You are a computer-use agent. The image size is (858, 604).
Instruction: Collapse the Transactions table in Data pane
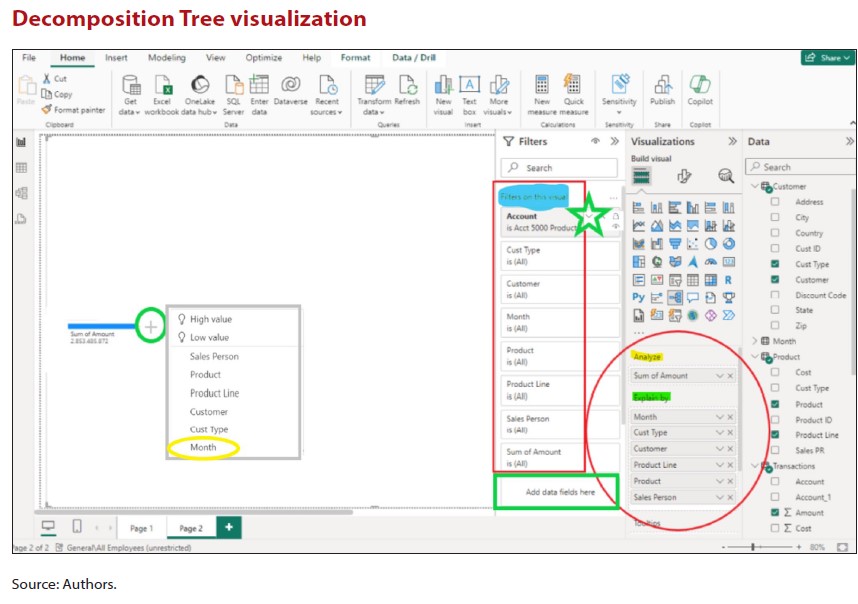click(x=755, y=466)
